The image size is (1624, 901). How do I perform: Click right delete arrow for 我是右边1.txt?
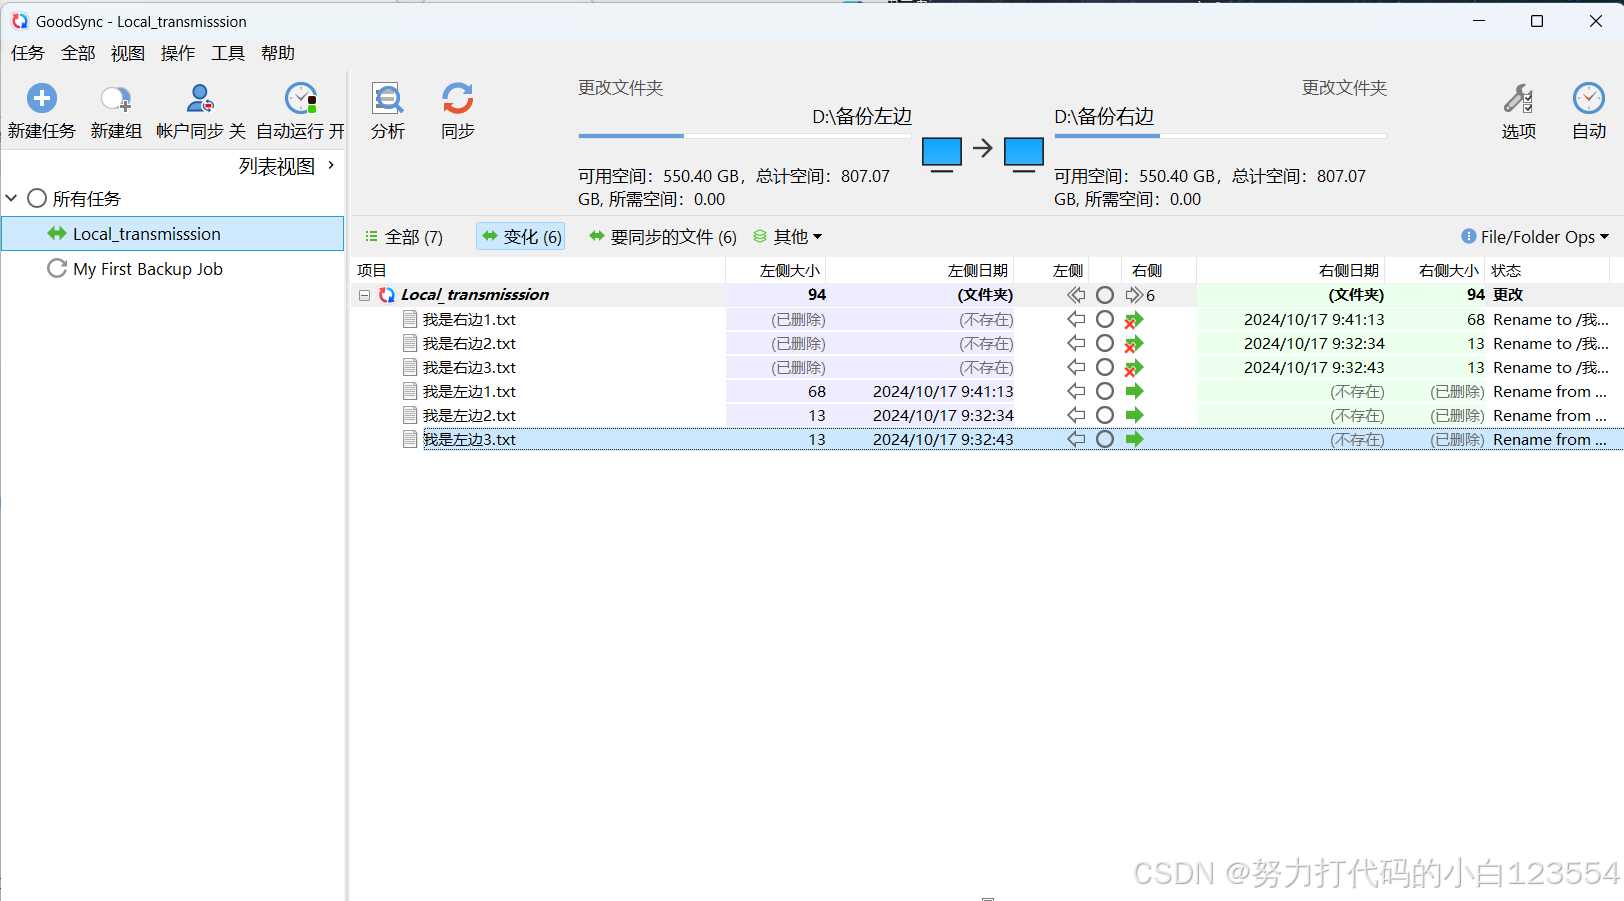(x=1134, y=320)
